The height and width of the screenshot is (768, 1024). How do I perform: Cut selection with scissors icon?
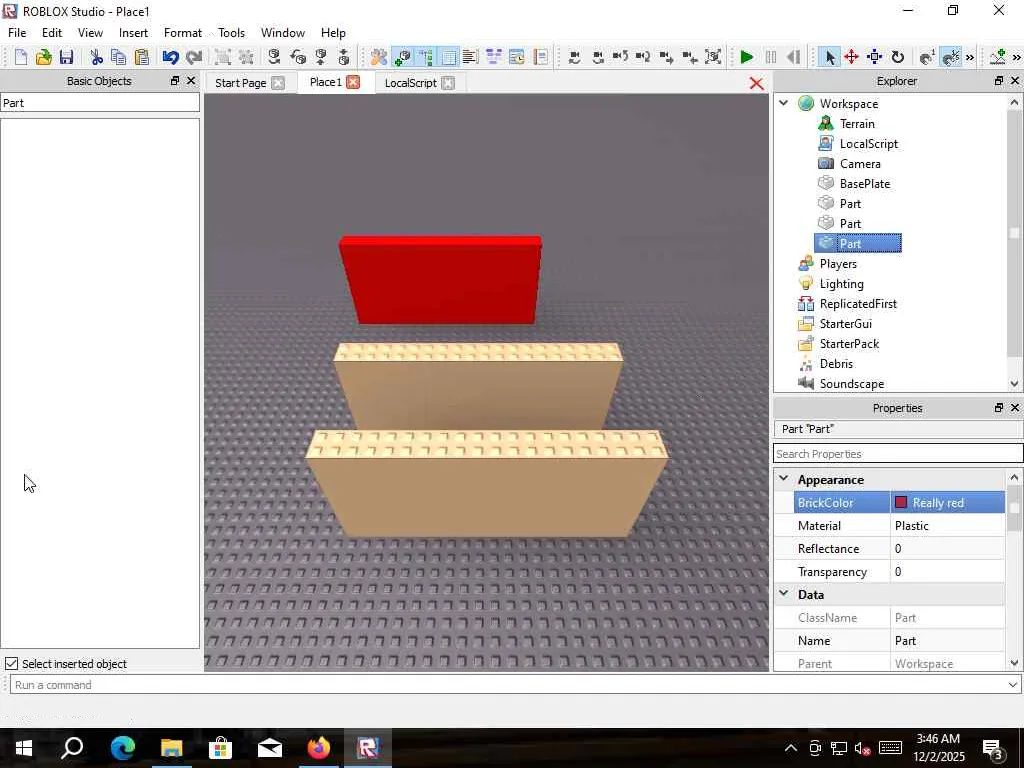(x=97, y=57)
